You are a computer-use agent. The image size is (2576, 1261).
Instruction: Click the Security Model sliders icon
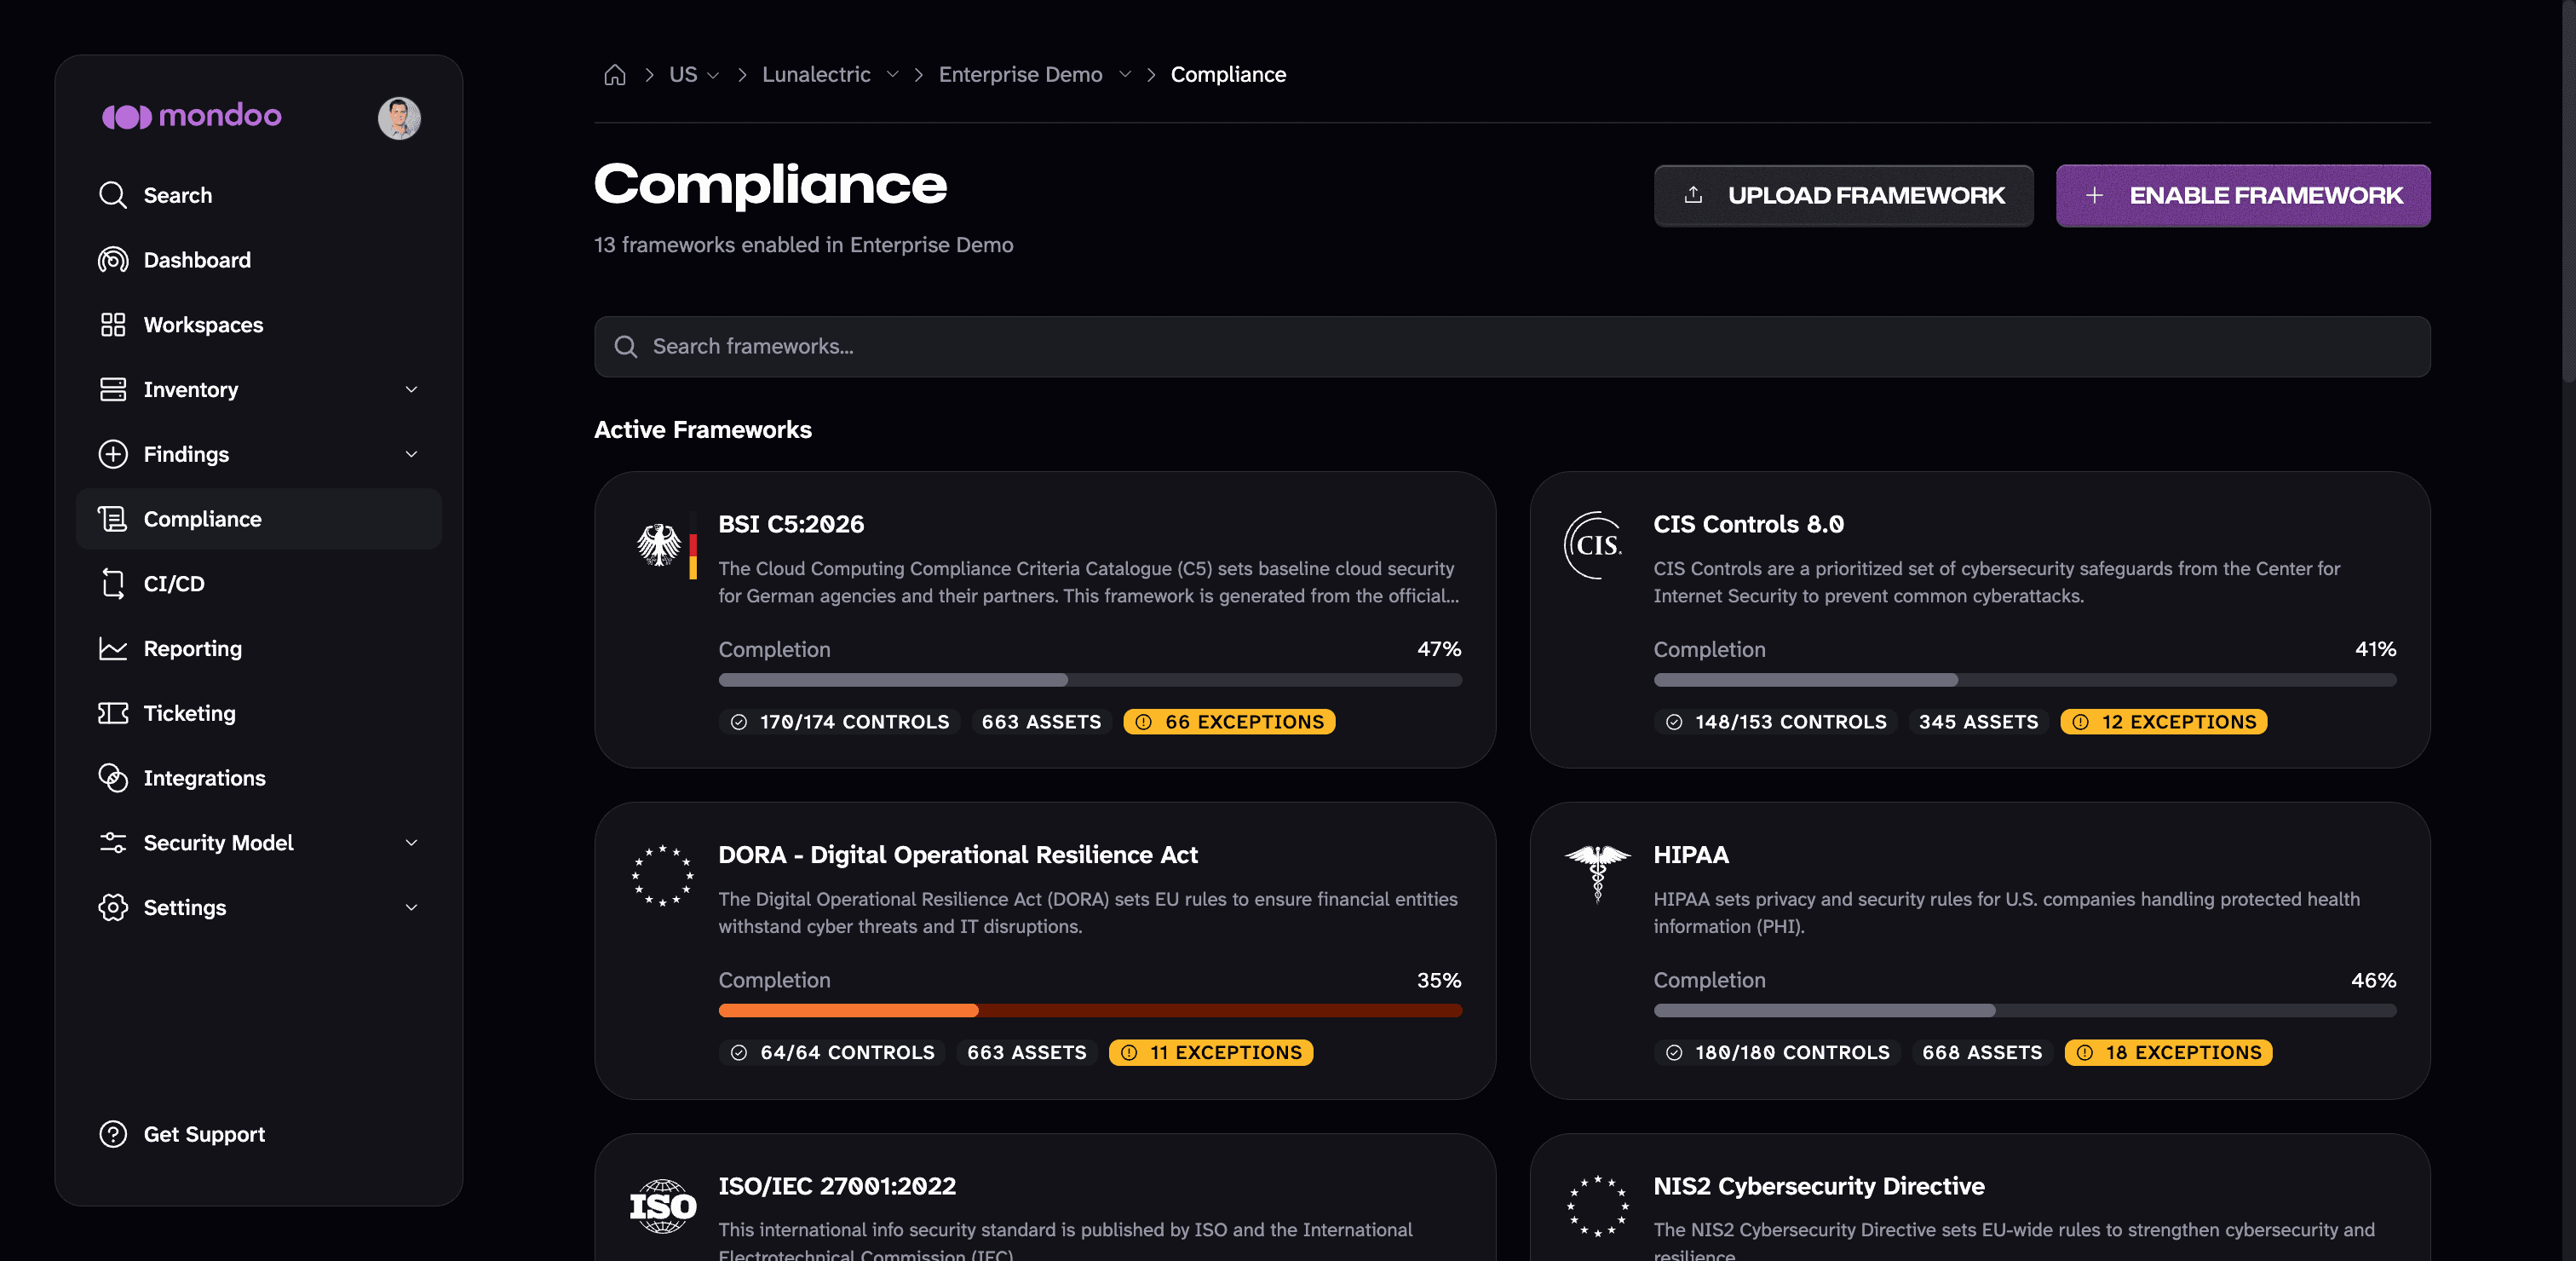113,843
